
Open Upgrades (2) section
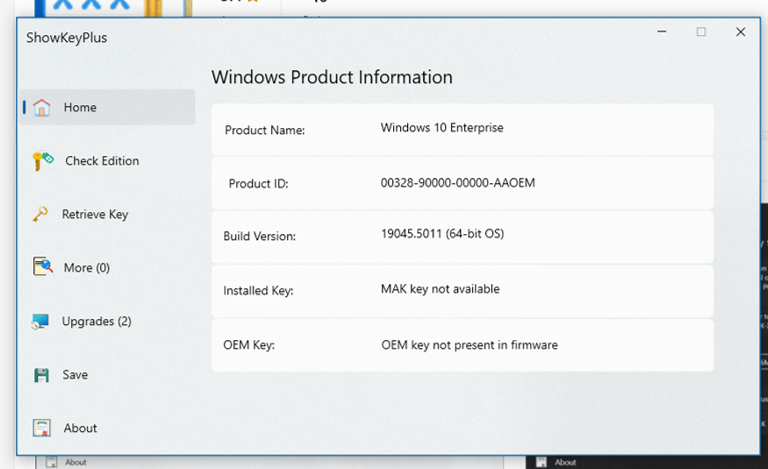click(96, 321)
